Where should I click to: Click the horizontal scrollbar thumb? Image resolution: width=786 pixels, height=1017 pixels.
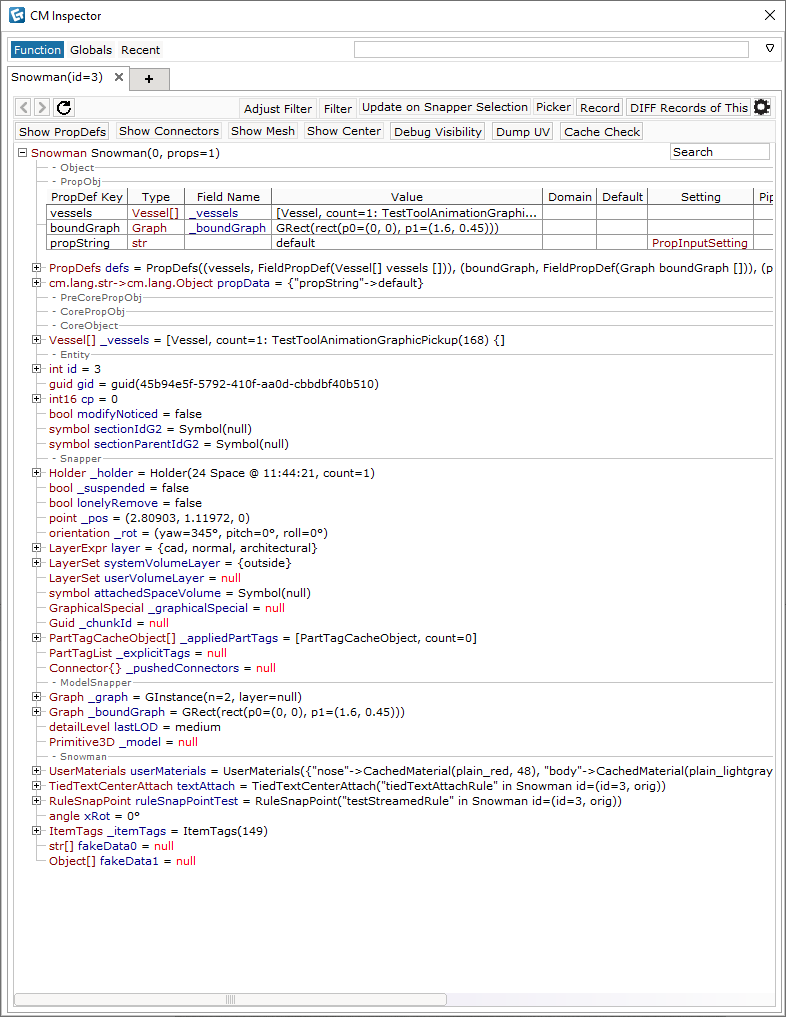[230, 999]
